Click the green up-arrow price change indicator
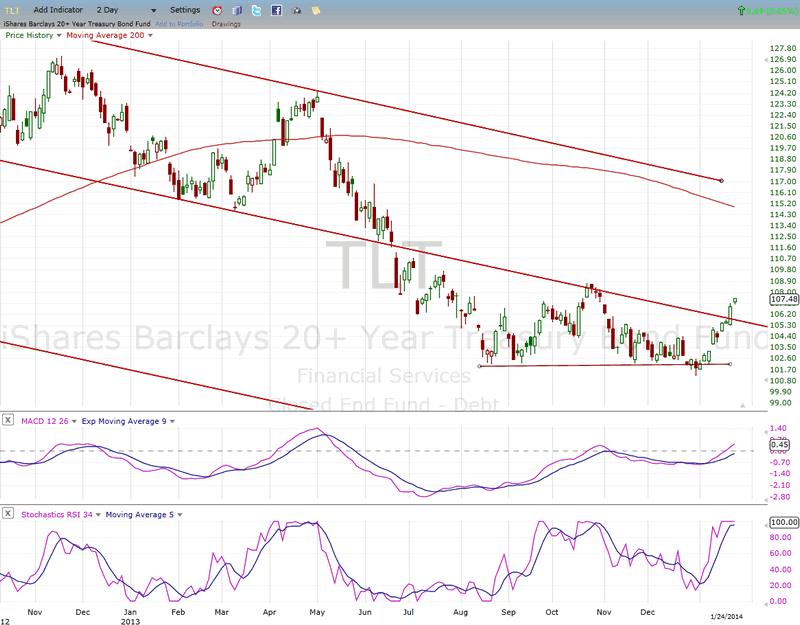800x625 pixels. click(x=740, y=10)
